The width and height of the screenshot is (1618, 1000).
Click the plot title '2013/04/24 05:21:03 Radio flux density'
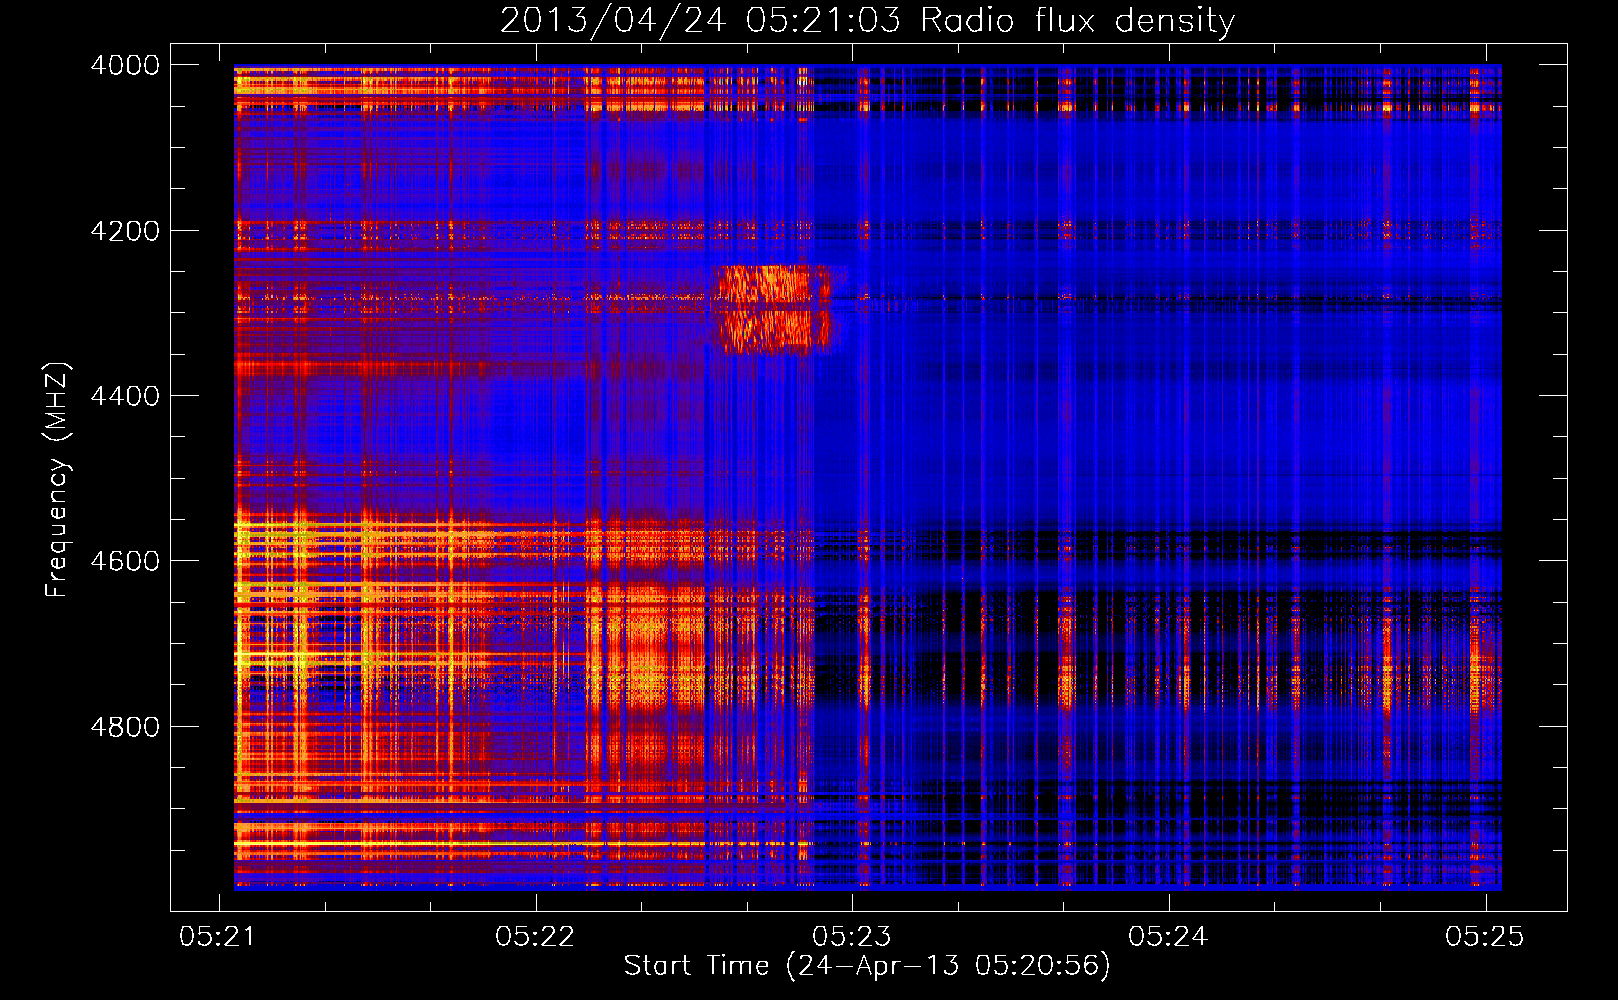click(867, 20)
